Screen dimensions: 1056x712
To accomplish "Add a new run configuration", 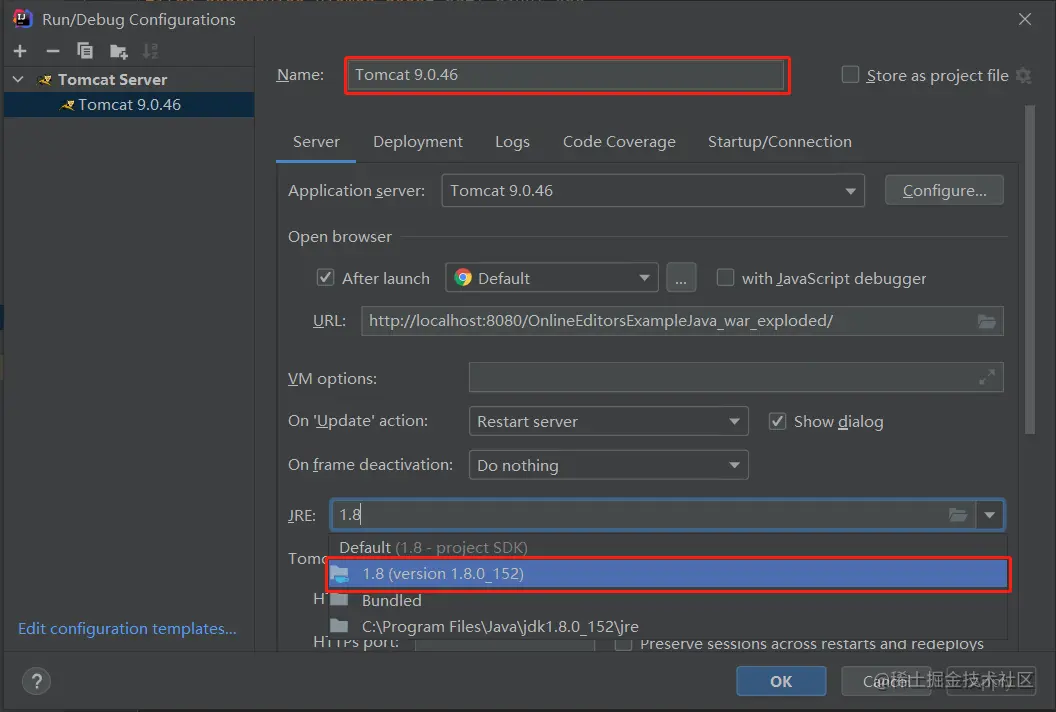I will (20, 50).
